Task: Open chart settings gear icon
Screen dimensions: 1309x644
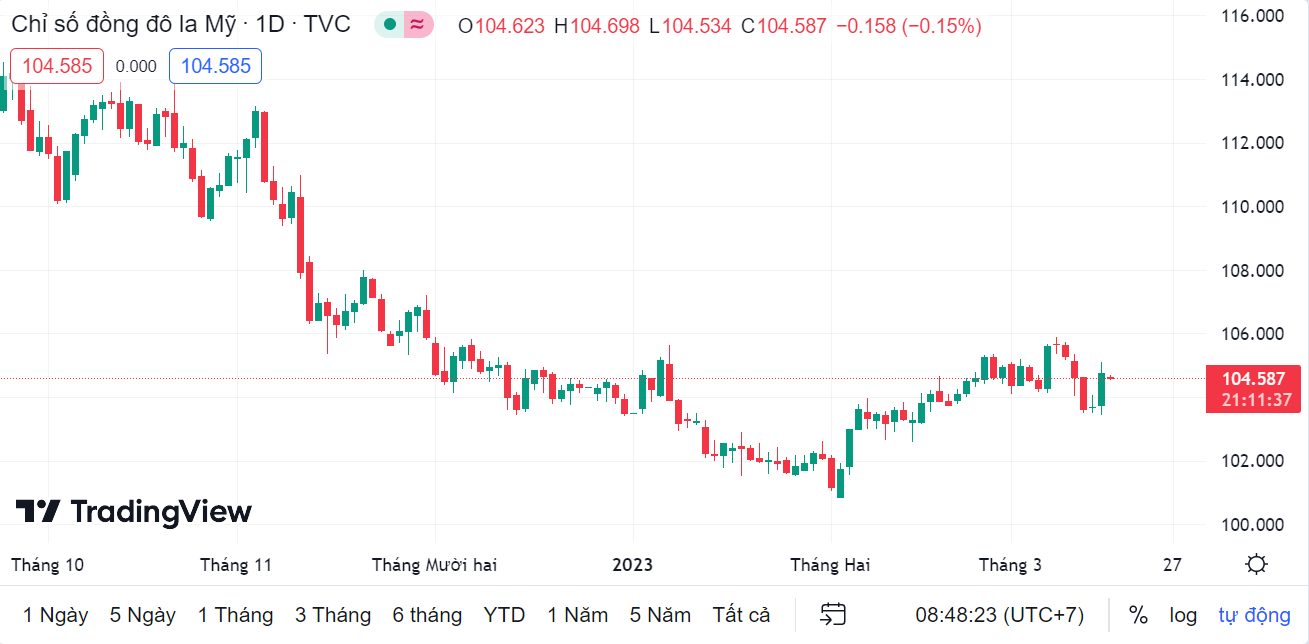Action: click(x=1257, y=565)
